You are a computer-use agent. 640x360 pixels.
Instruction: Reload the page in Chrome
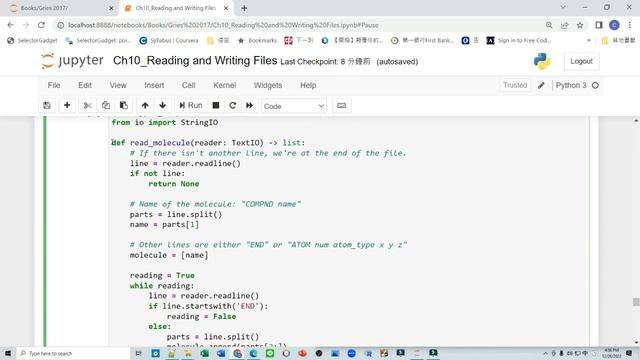click(41, 25)
